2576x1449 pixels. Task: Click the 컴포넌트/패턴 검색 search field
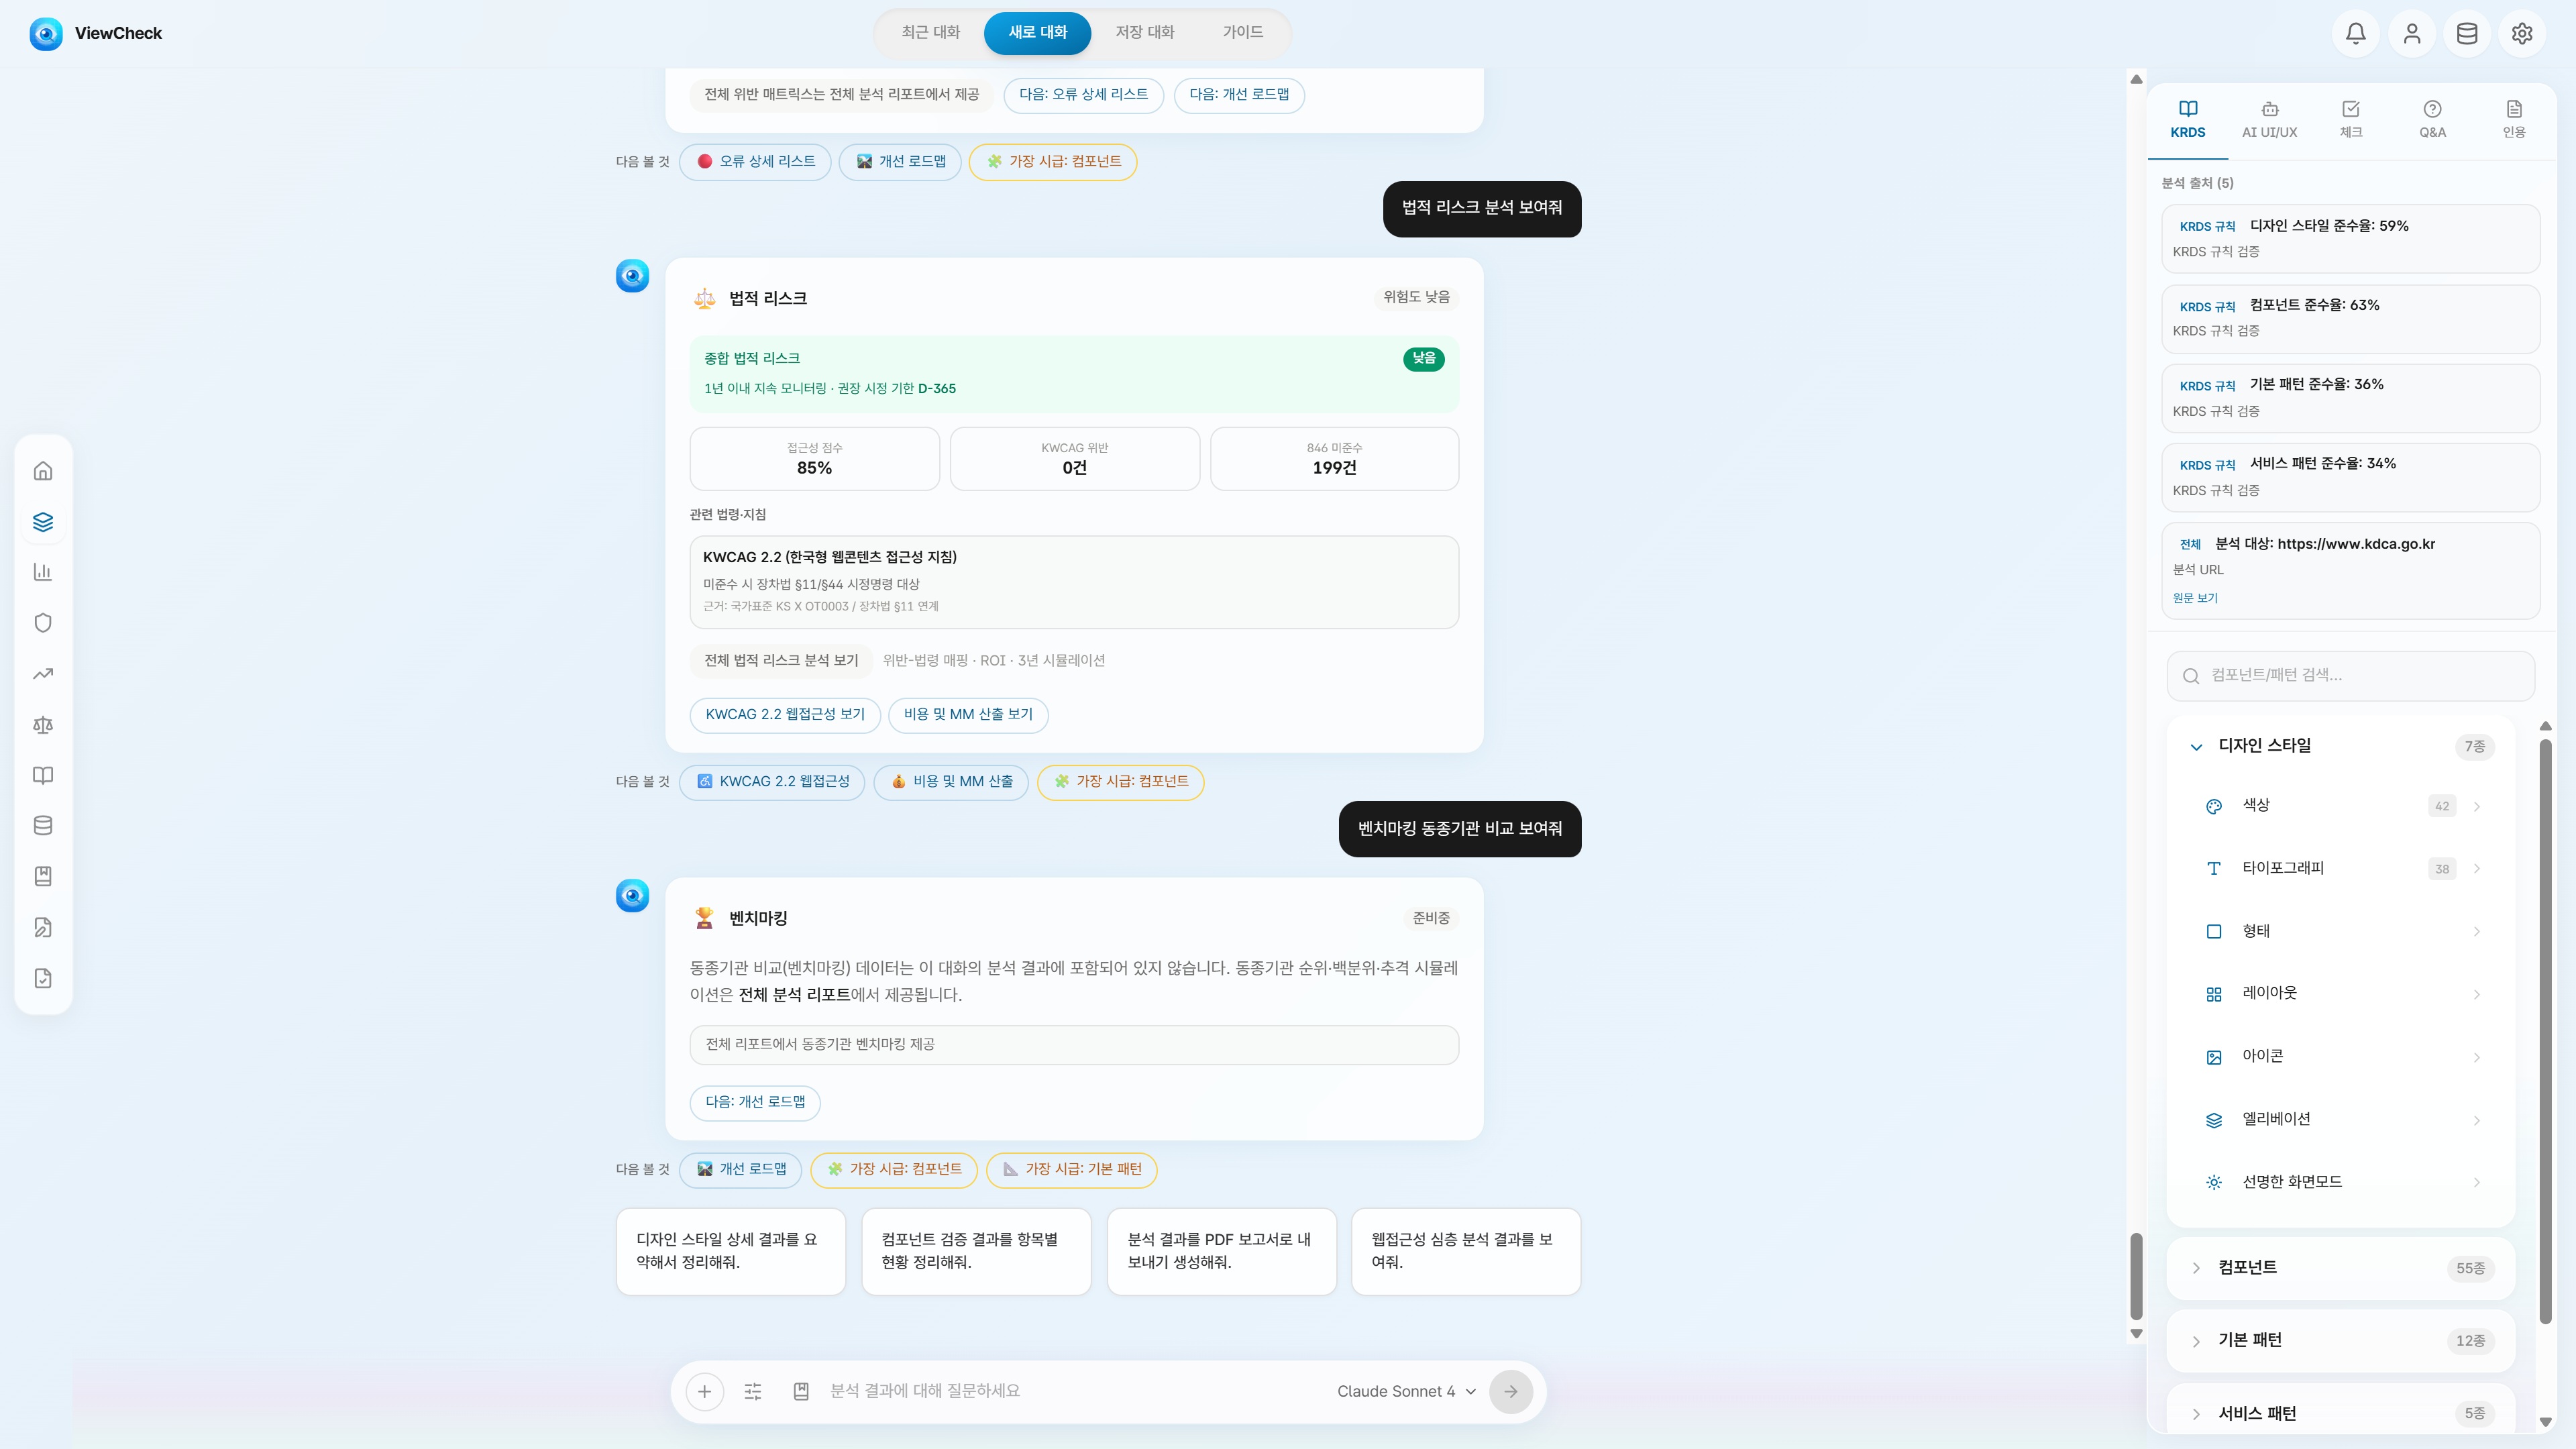click(x=2350, y=675)
